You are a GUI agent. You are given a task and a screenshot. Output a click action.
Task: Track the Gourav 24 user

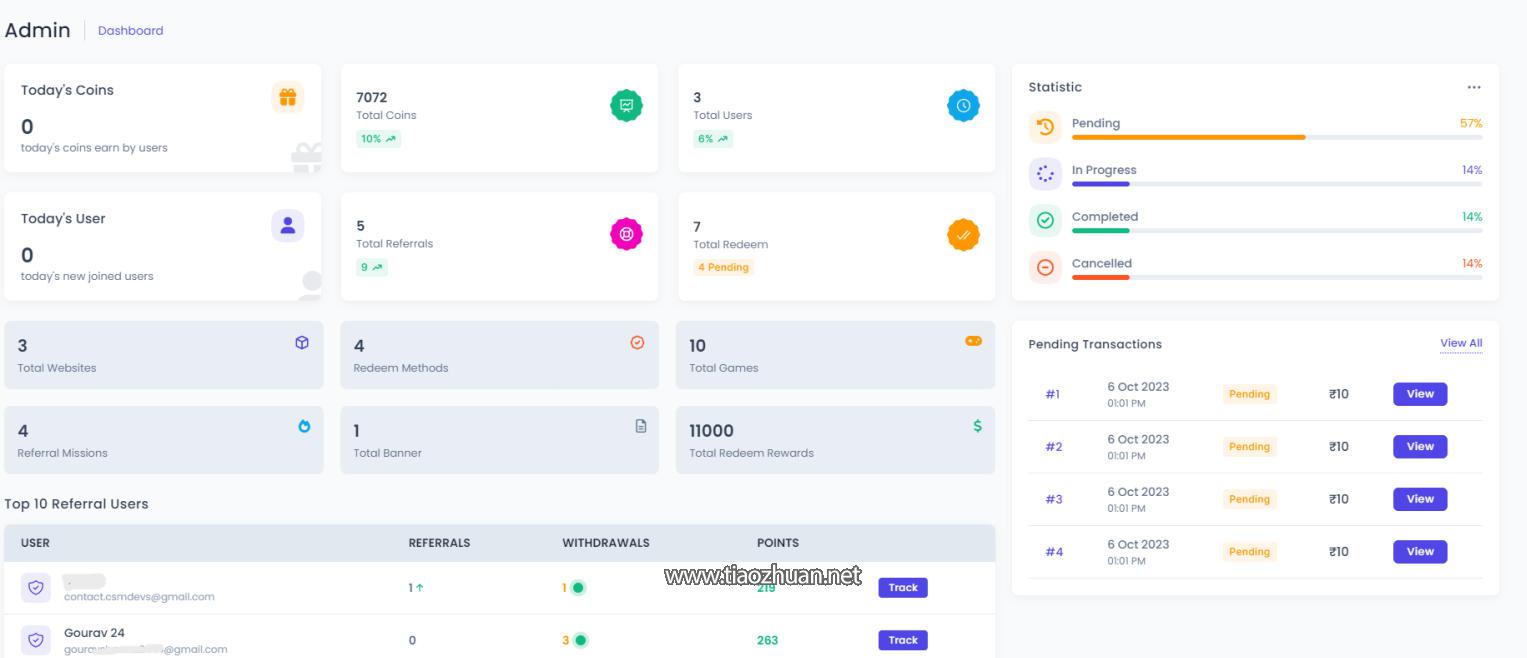903,640
